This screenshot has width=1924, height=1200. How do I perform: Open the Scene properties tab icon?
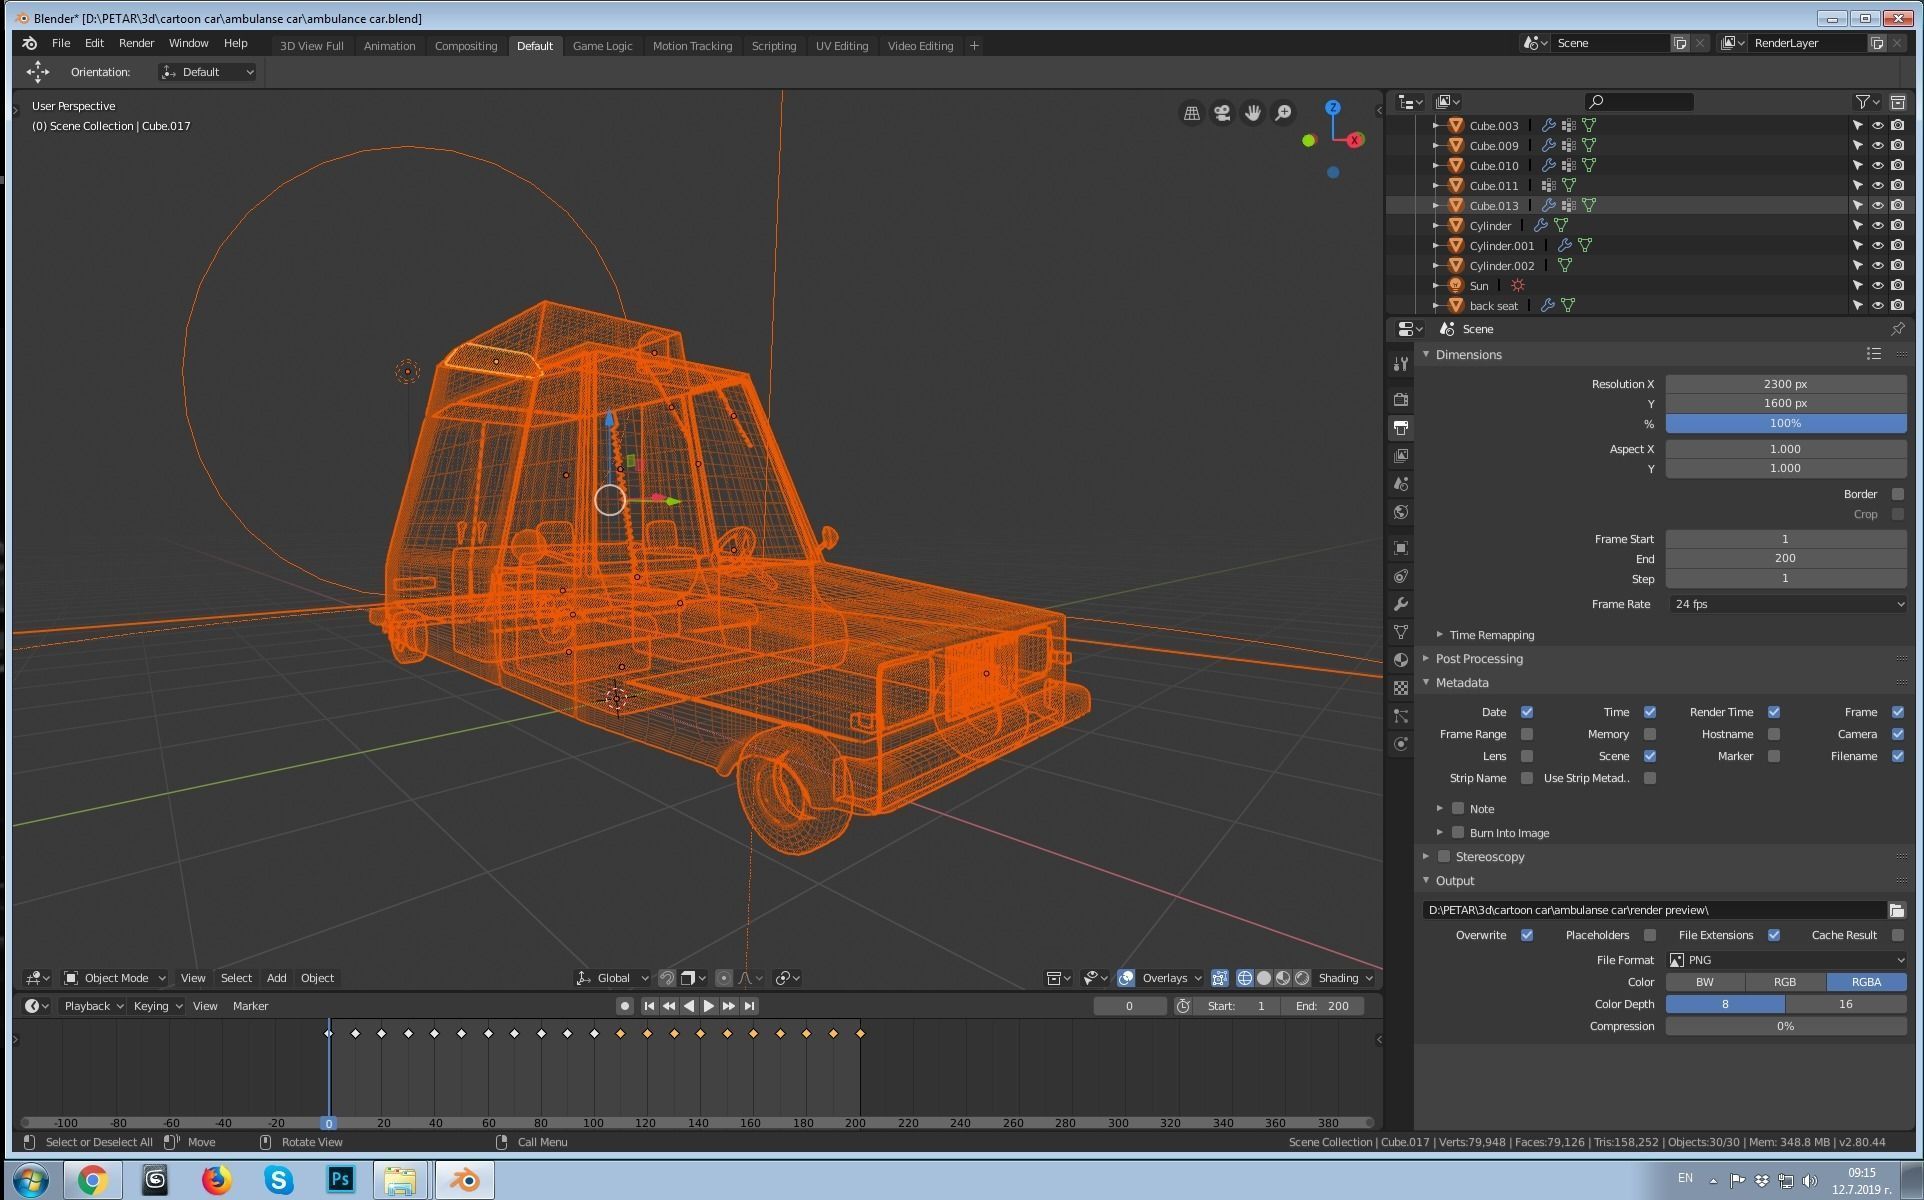tap(1401, 483)
